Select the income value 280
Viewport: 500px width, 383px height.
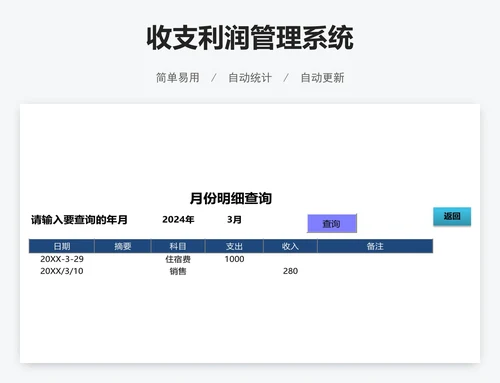click(290, 271)
